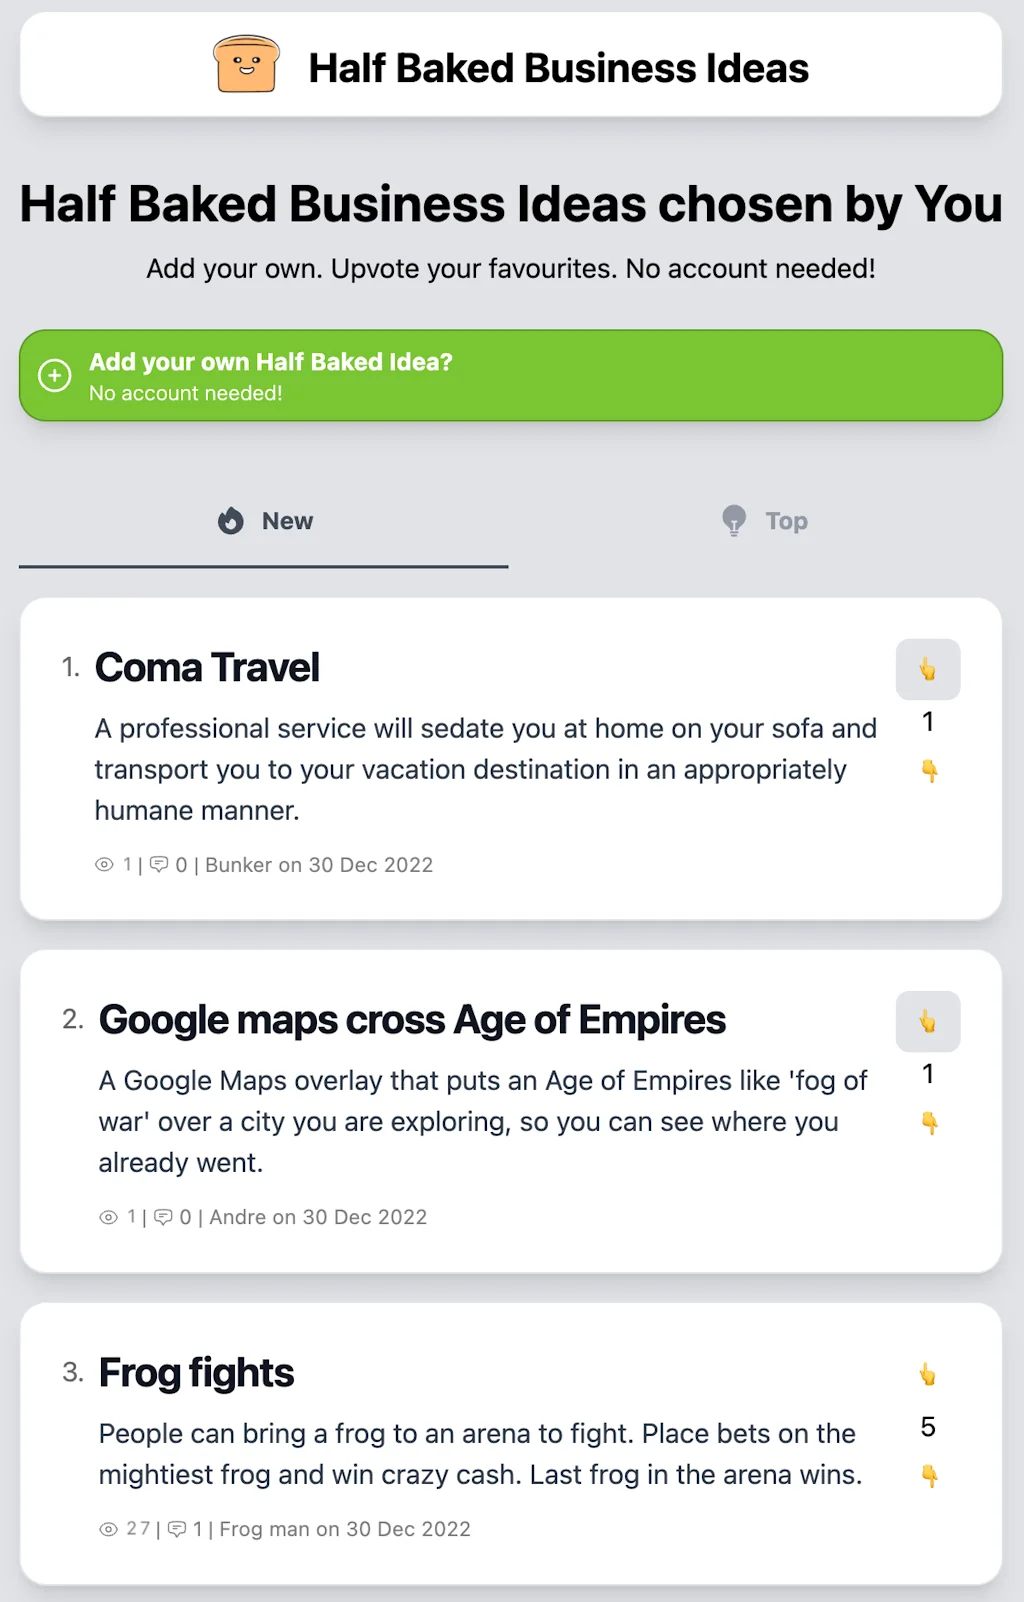Click the lightbulb icon beside Top
The width and height of the screenshot is (1024, 1602).
734,520
